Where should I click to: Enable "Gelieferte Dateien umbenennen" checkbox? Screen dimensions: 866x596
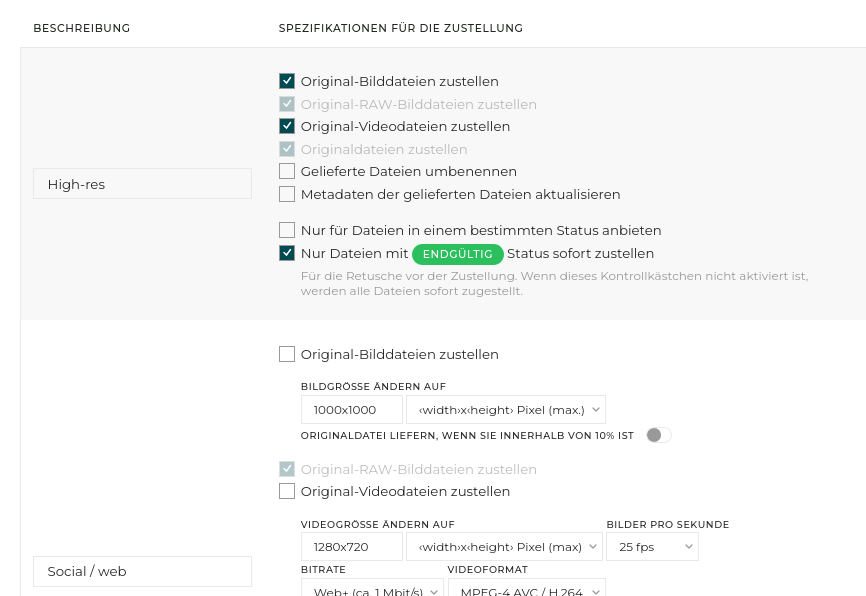click(x=287, y=171)
